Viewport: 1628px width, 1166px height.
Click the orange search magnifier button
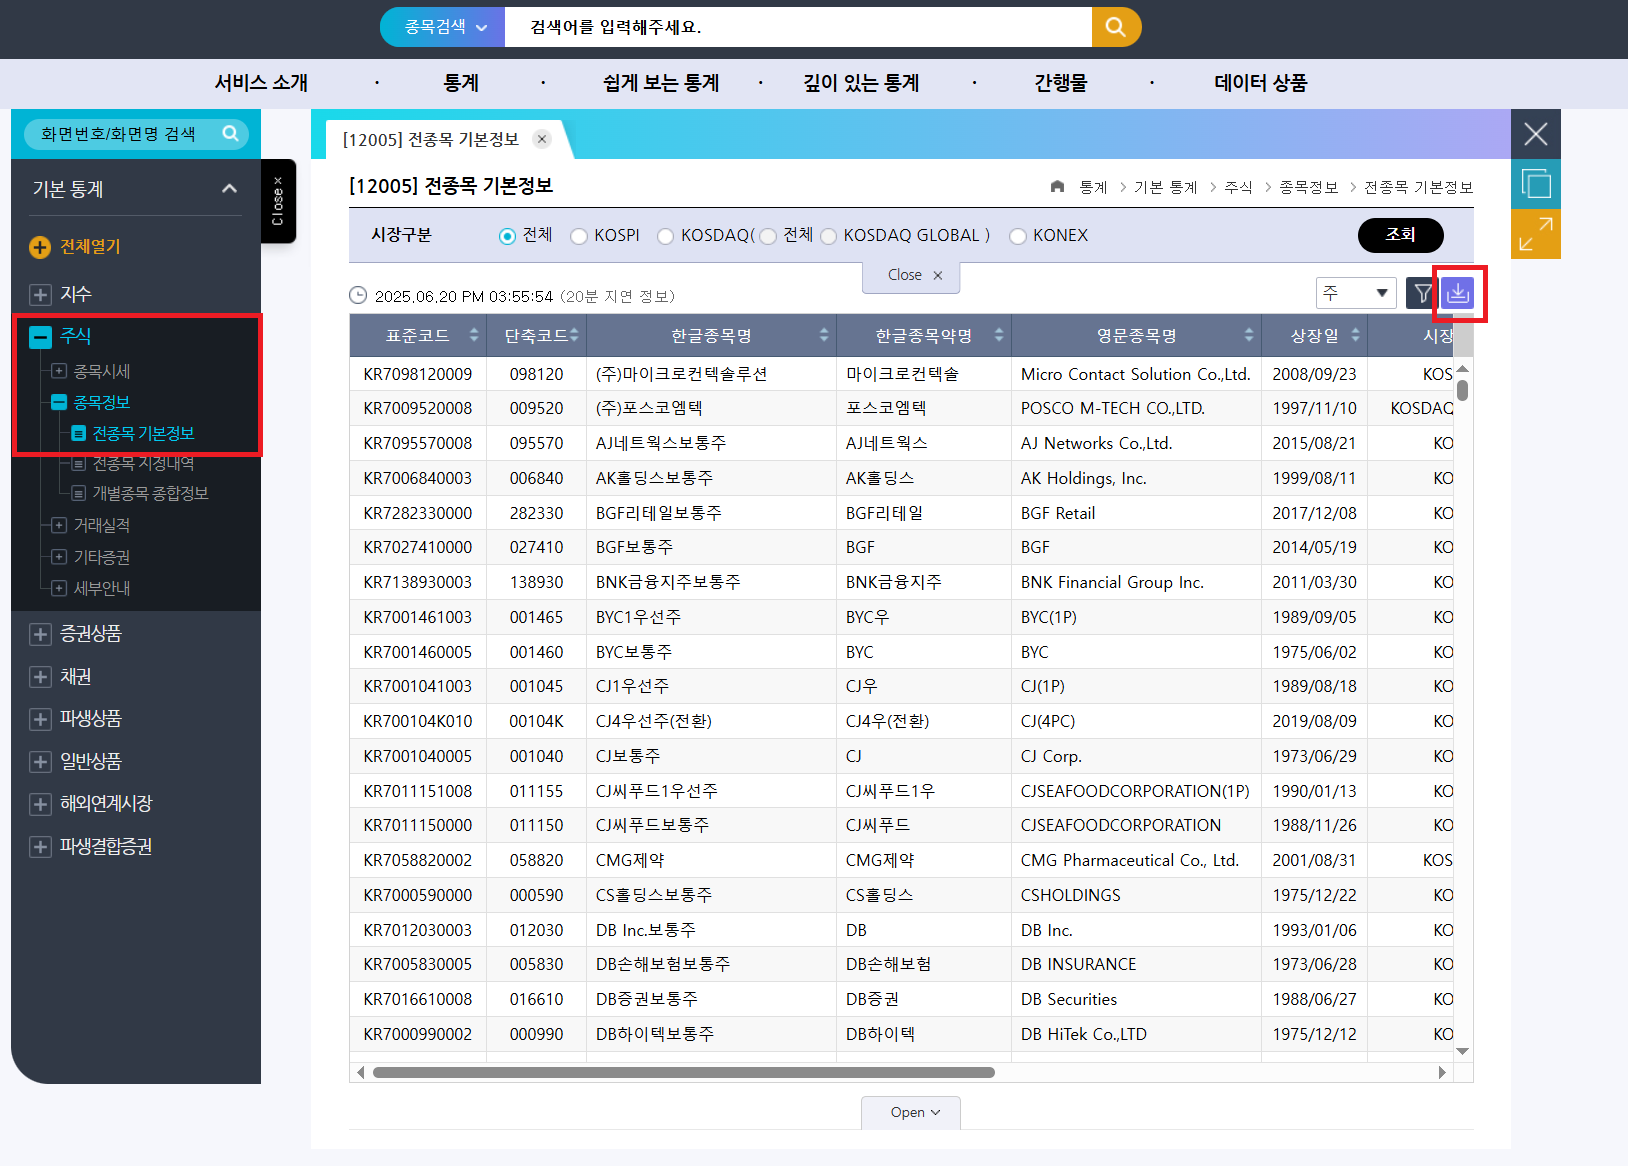tap(1116, 27)
